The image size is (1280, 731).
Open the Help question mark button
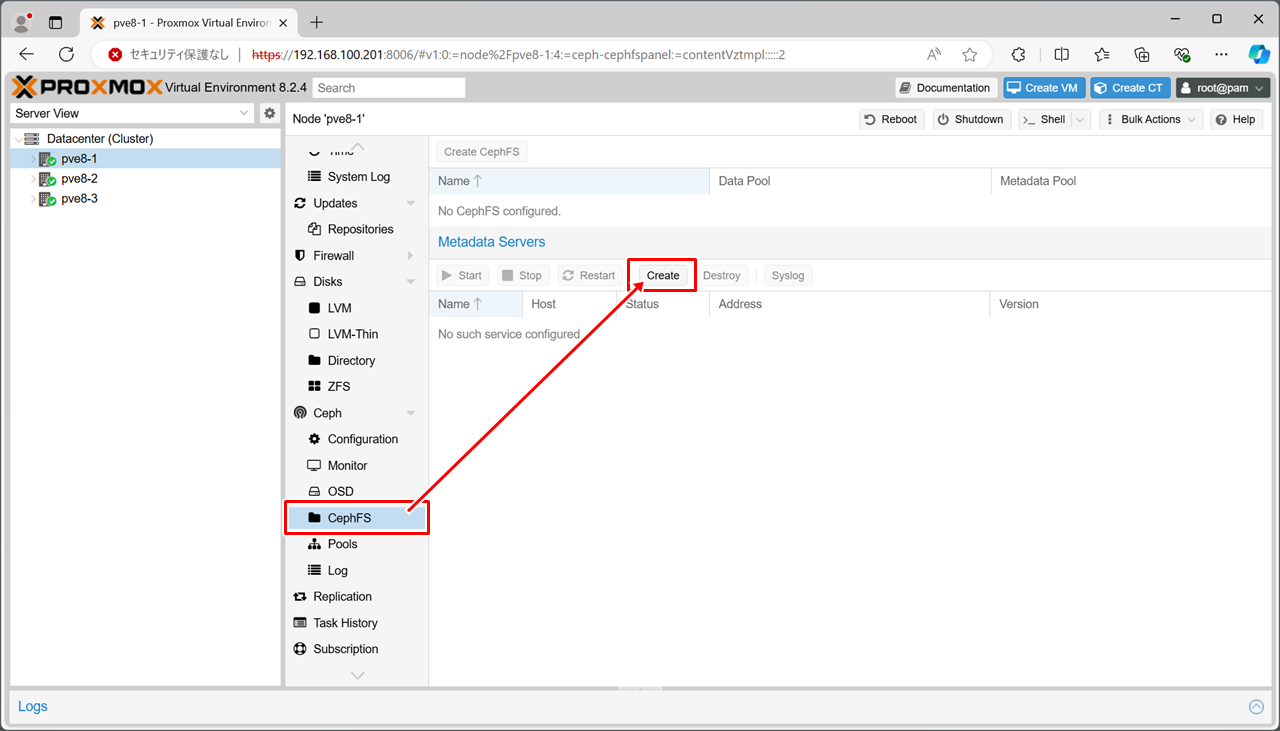(1235, 119)
